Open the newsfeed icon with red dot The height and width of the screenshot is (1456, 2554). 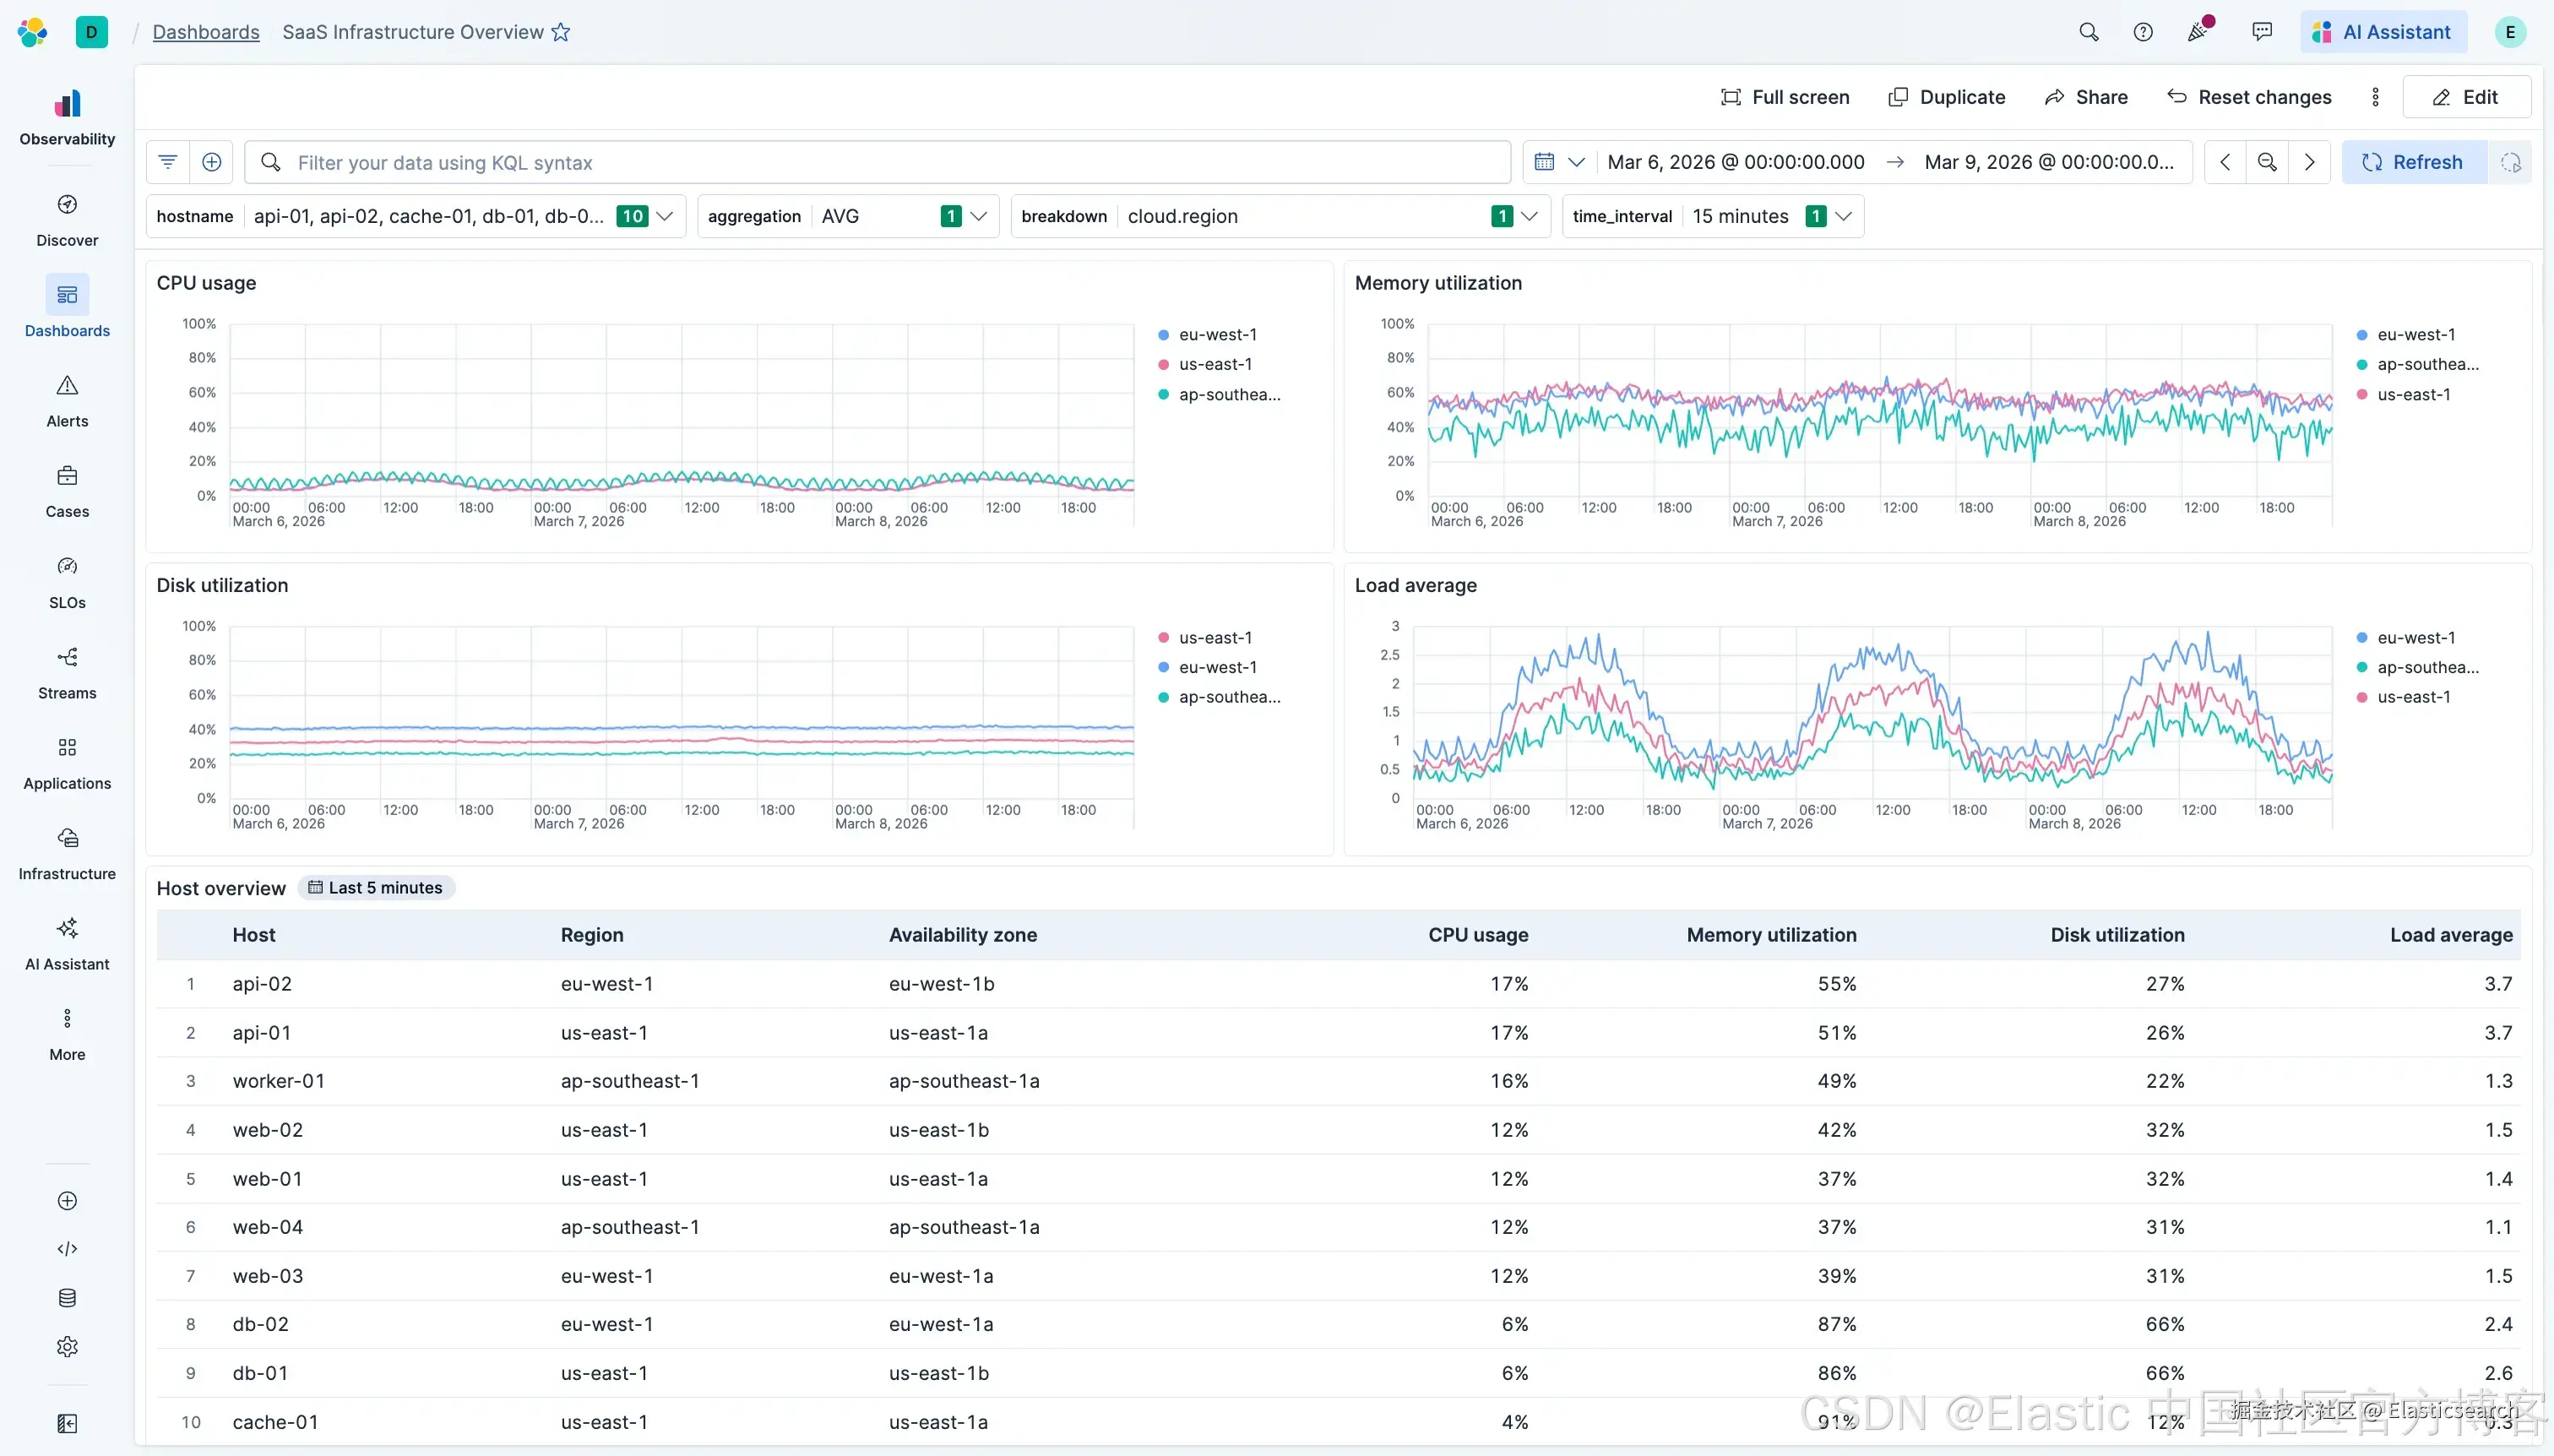[2198, 32]
